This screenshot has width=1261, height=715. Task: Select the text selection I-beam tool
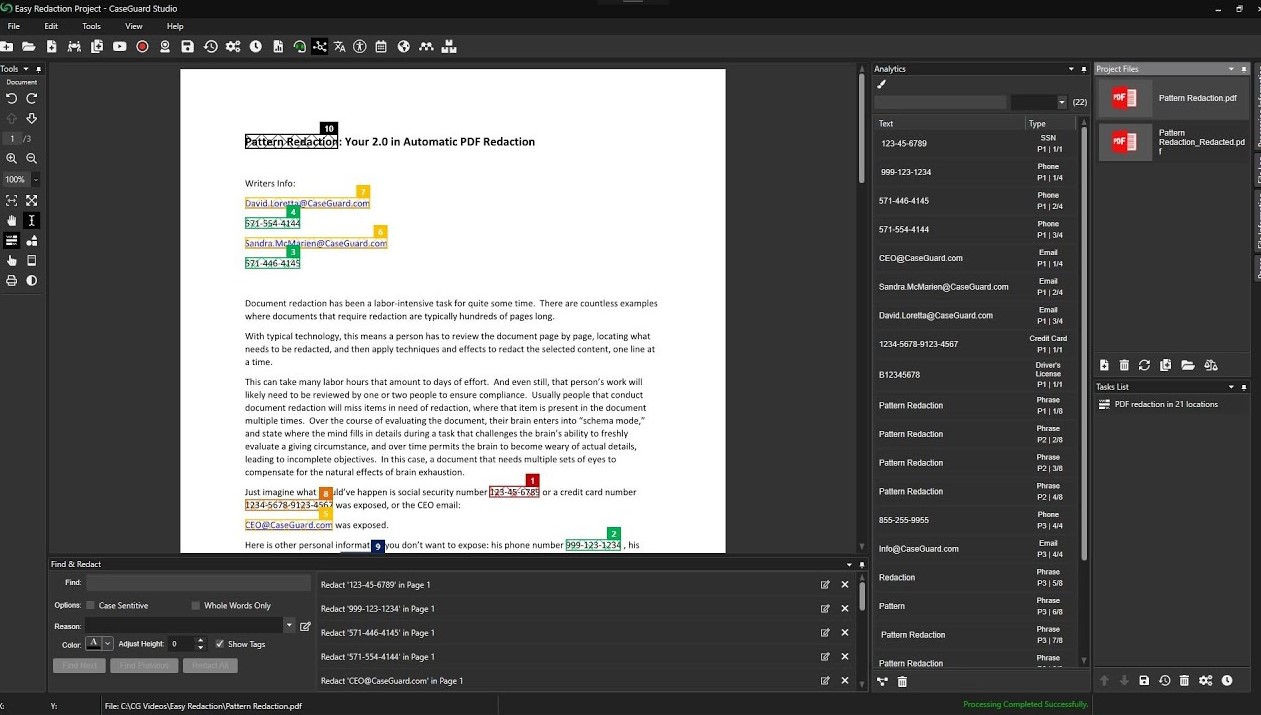(x=32, y=221)
